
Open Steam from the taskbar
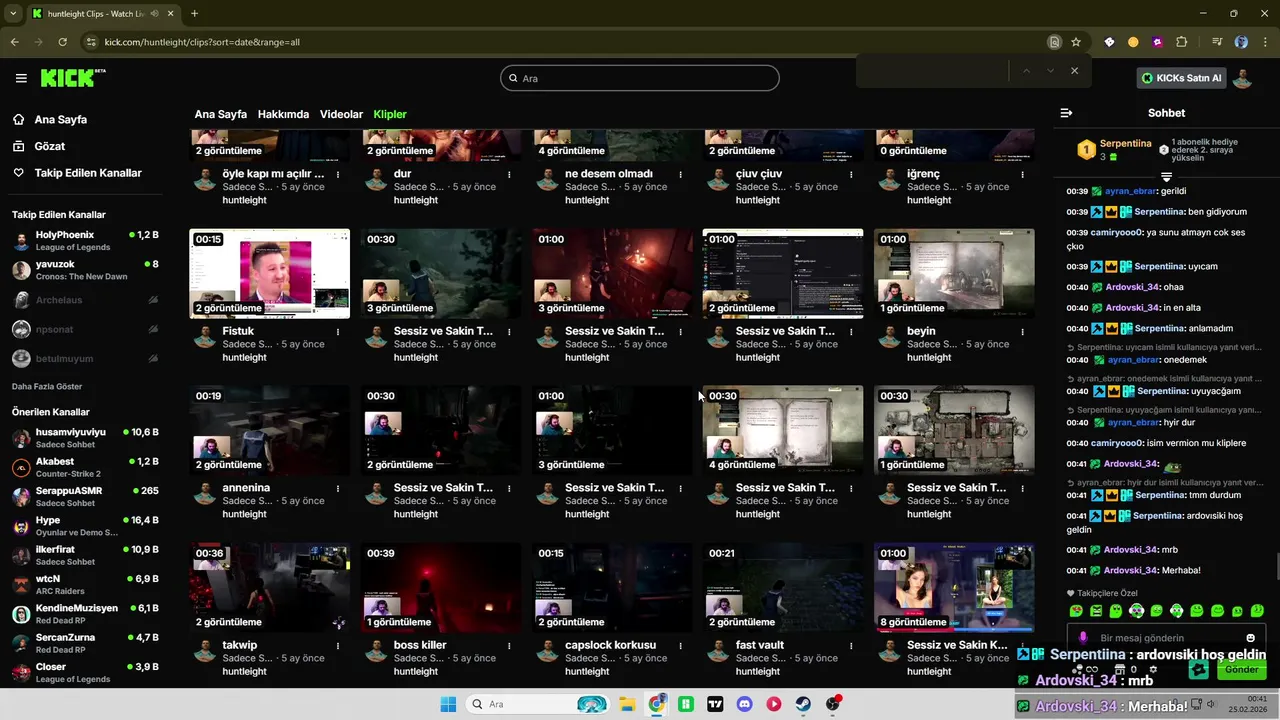pos(804,704)
